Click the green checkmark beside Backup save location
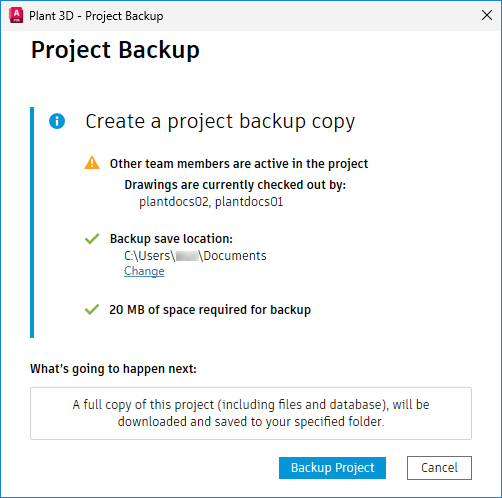Image resolution: width=502 pixels, height=498 pixels. 92,239
